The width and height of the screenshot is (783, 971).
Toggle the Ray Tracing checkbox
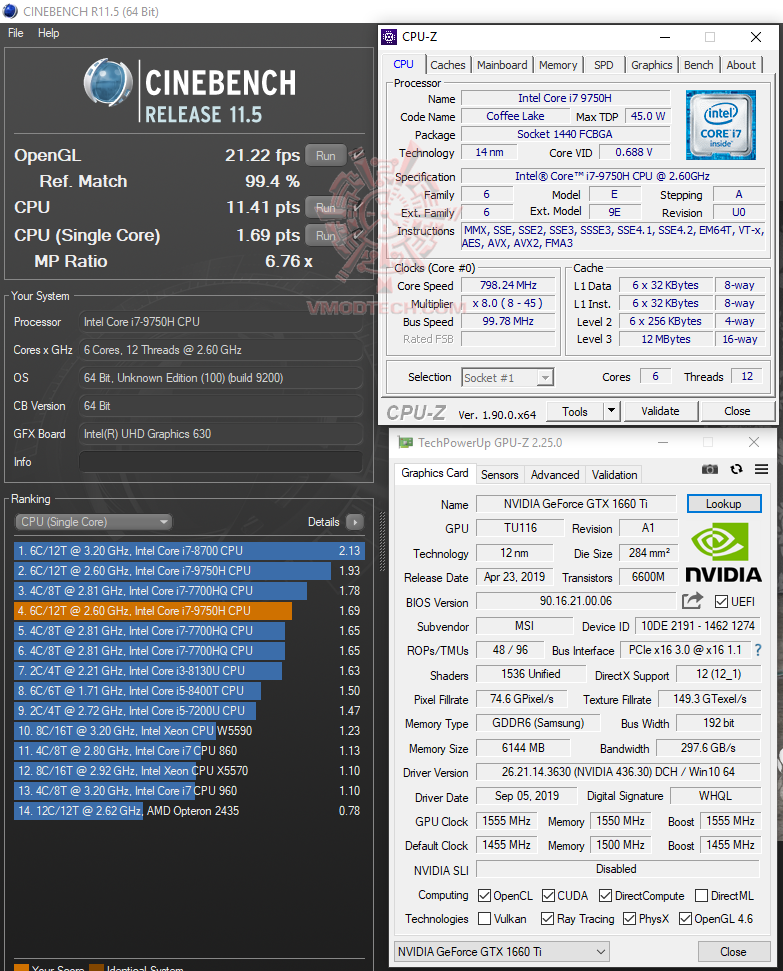[548, 918]
